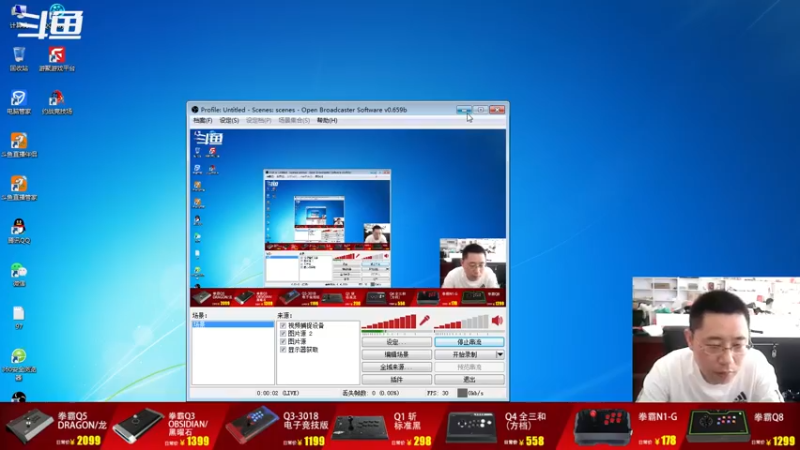Screen dimensions: 800x450
Task: Click the 设定... settings button
Action: point(396,342)
